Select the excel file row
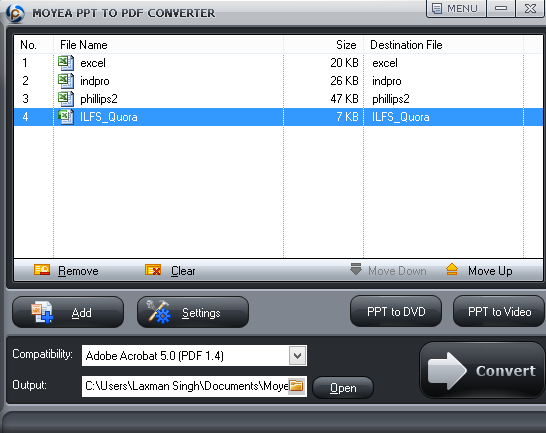 tap(278, 63)
